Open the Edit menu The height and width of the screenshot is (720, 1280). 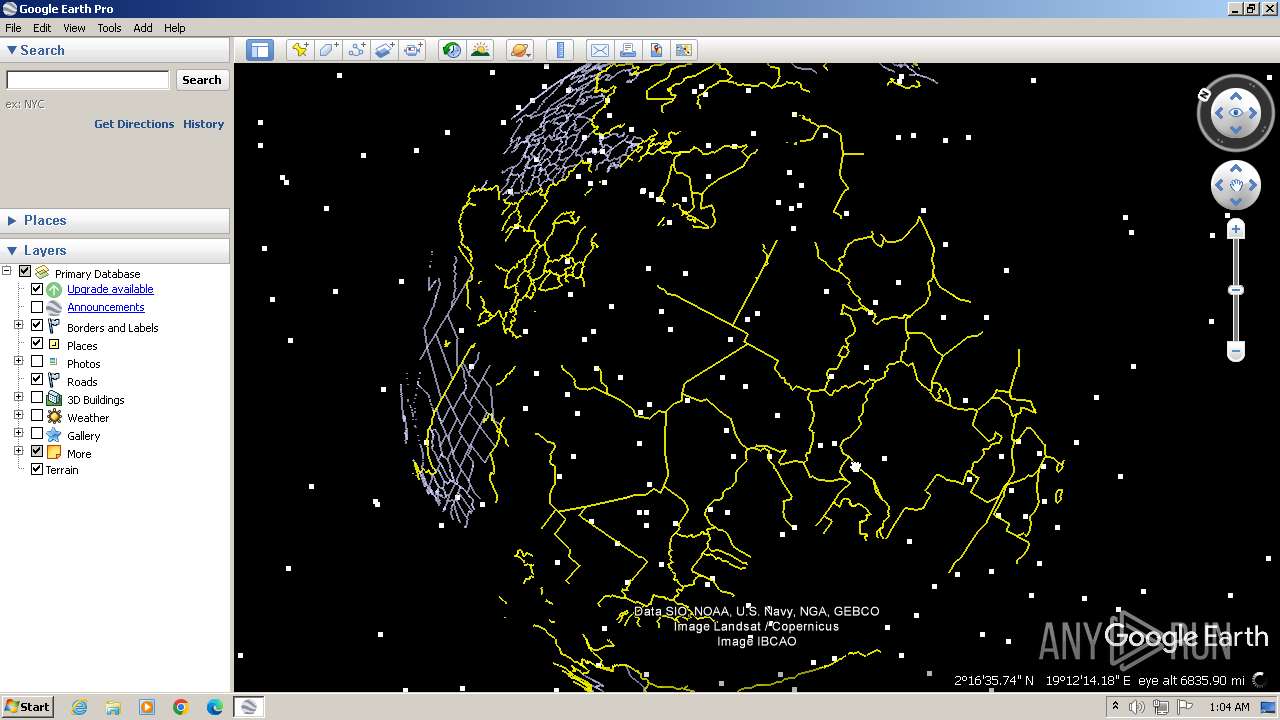click(x=42, y=28)
